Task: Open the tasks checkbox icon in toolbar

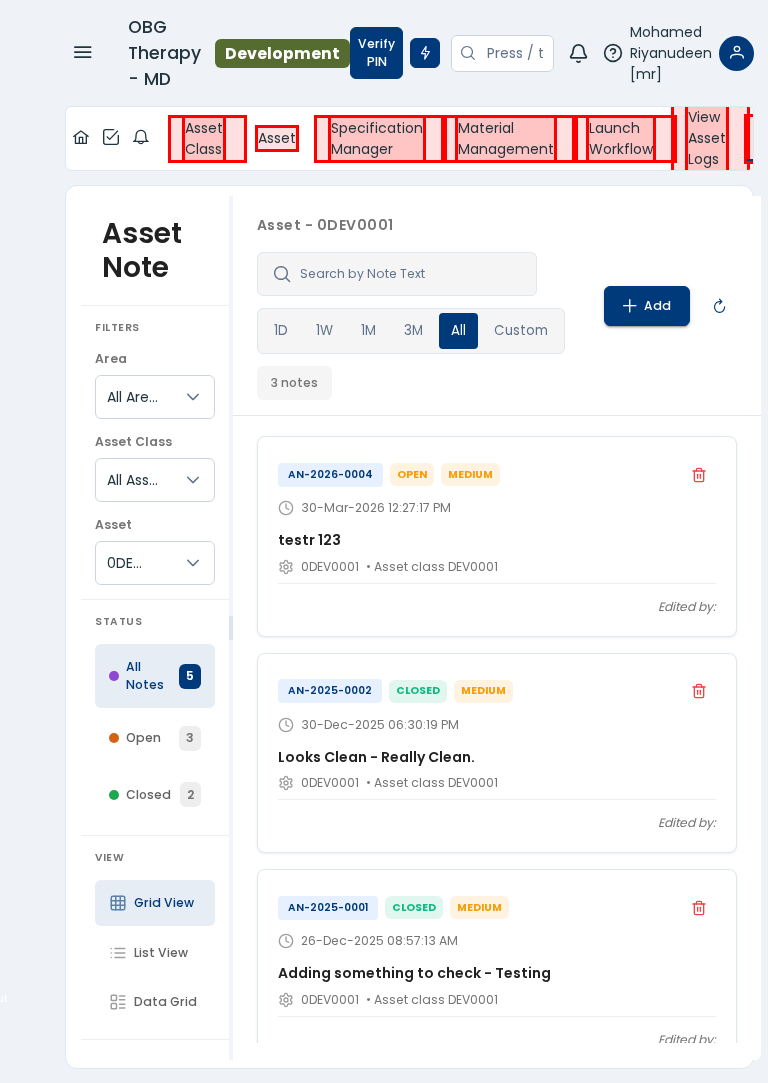Action: pyautogui.click(x=111, y=137)
